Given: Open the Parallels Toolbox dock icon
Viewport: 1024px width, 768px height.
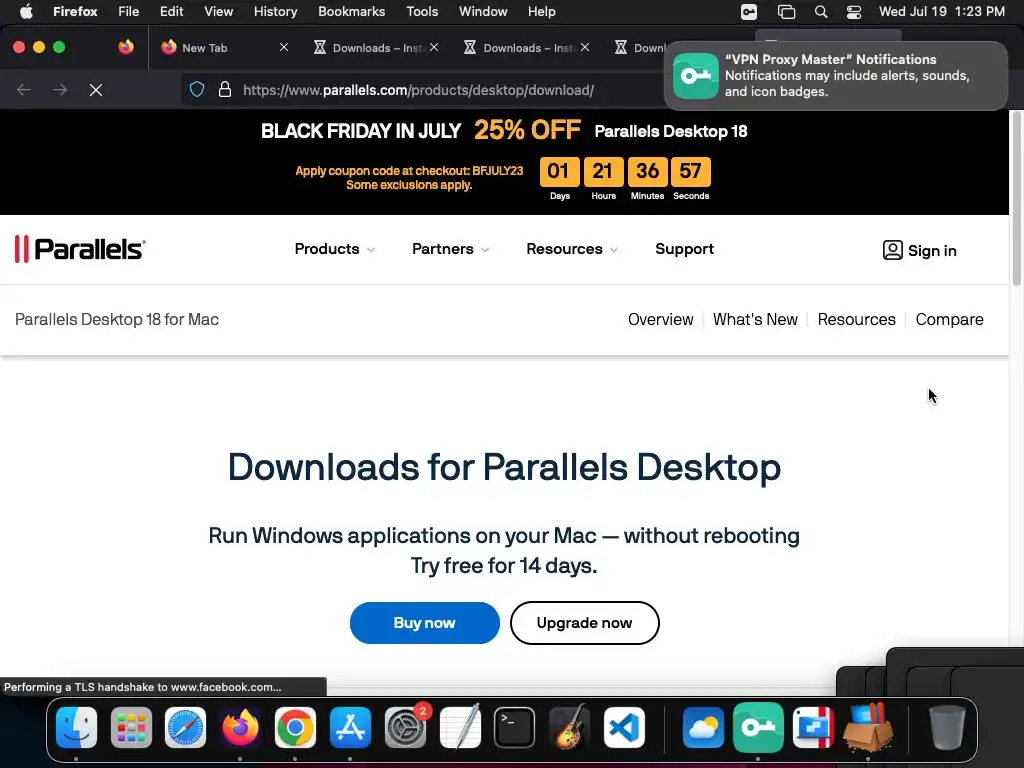Looking at the screenshot, I should click(813, 727).
